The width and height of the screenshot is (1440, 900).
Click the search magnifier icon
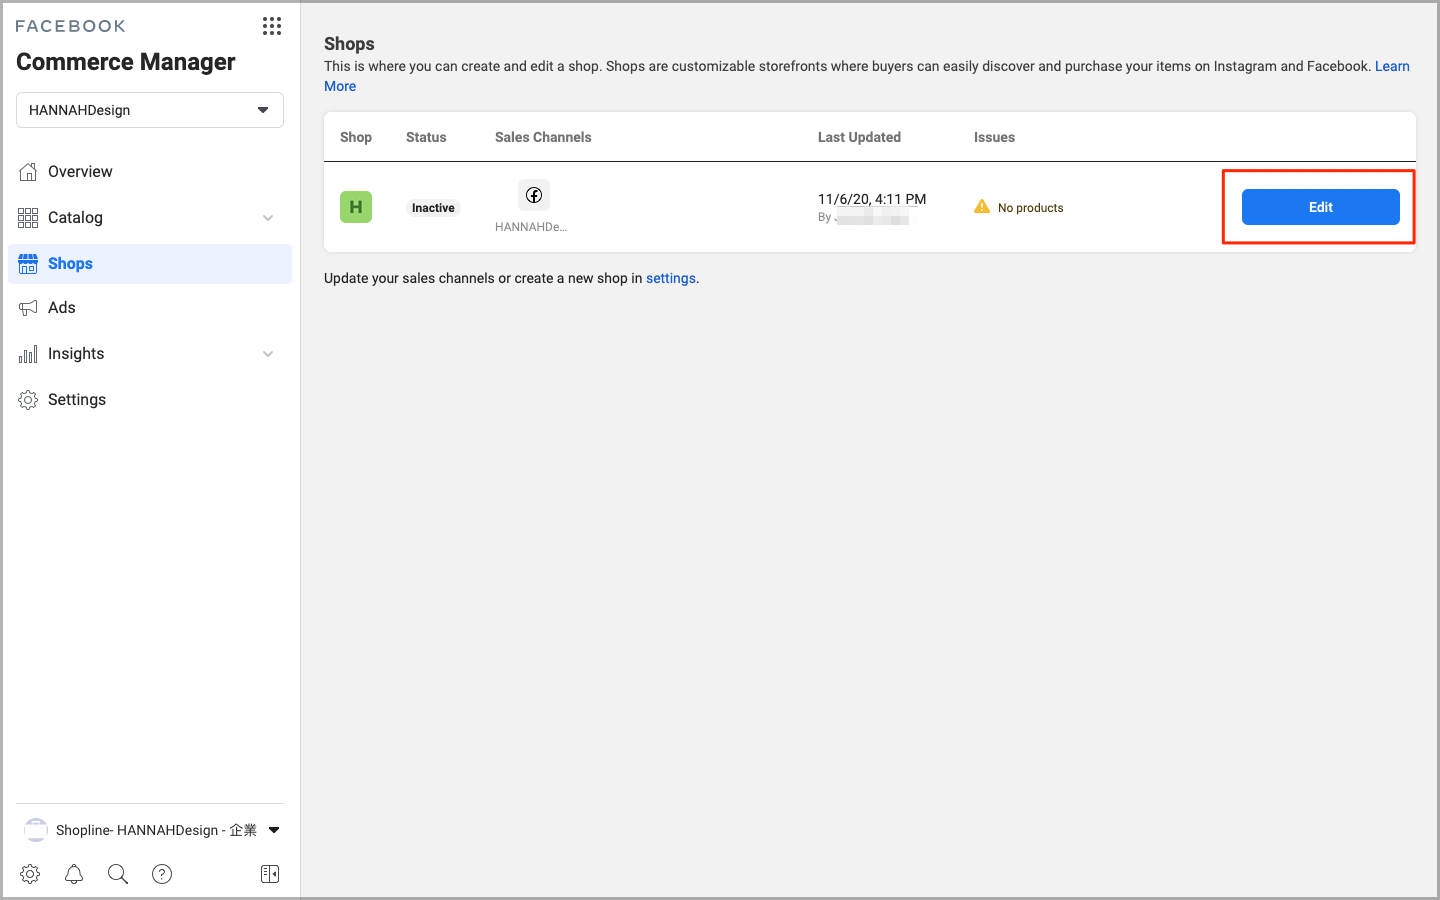[x=118, y=874]
